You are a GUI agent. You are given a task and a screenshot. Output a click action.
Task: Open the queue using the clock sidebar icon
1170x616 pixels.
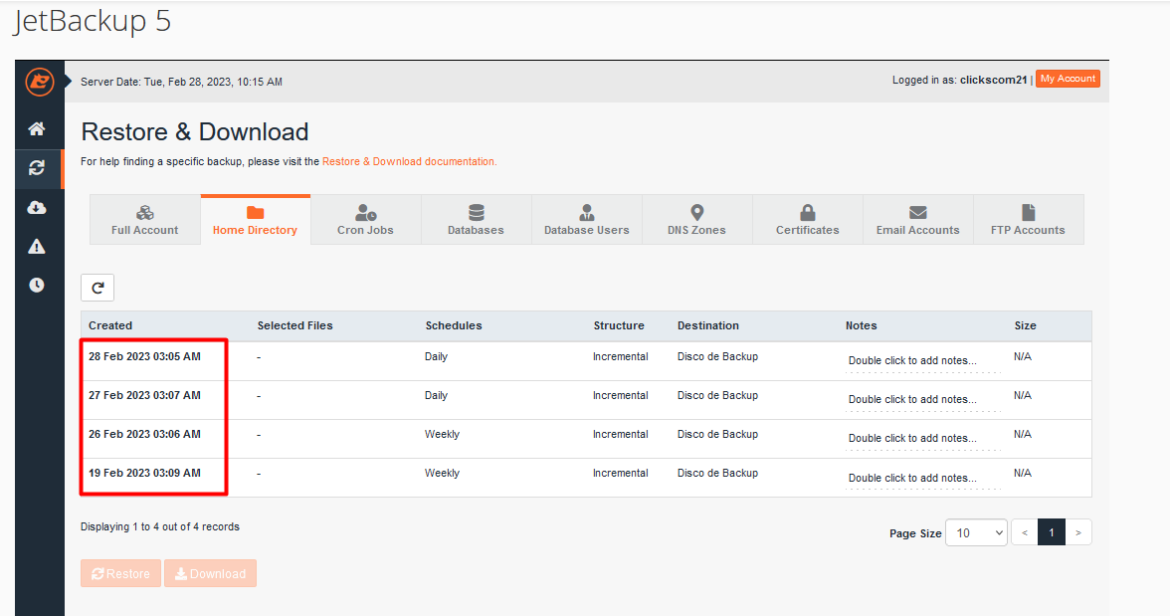click(38, 284)
